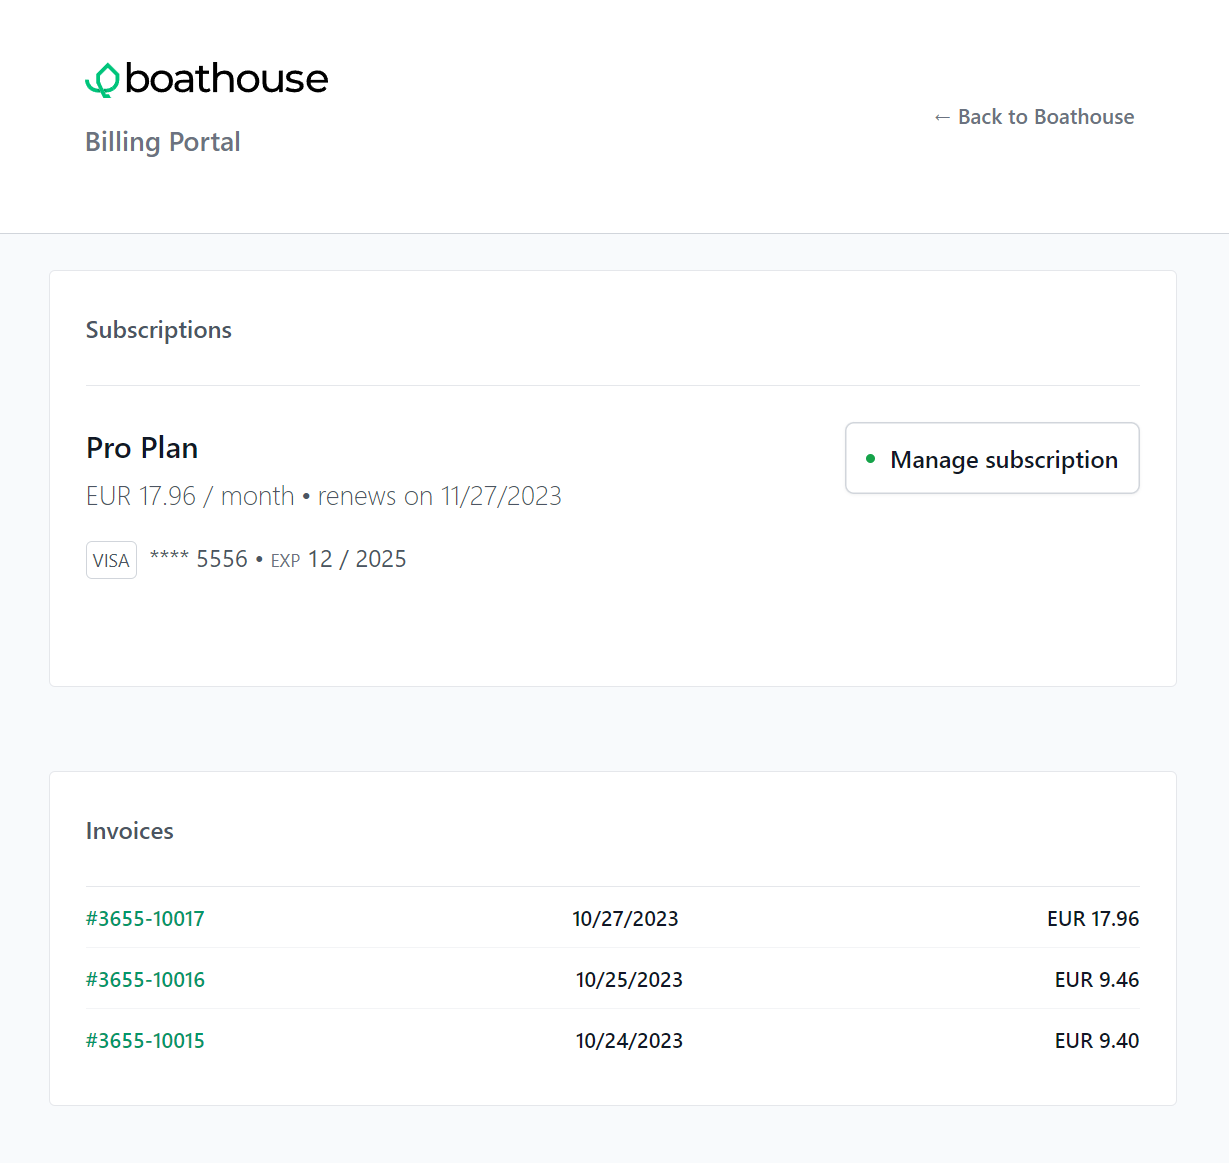
Task: Click the back arrow icon near Back to Boathouse
Action: (x=941, y=117)
